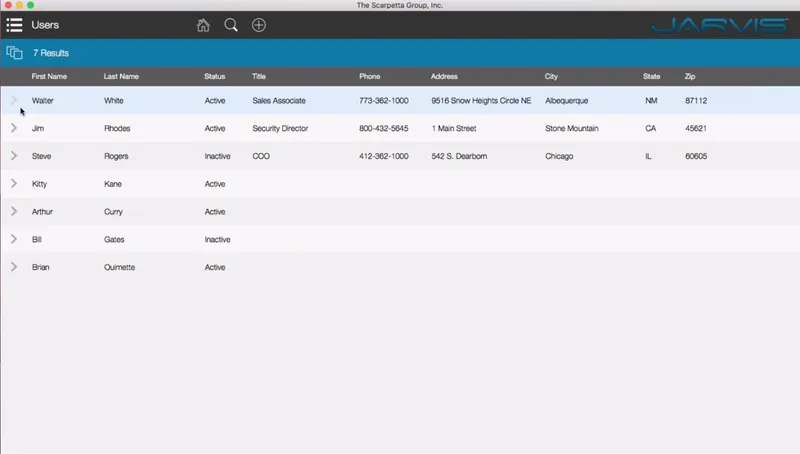The image size is (800, 454).
Task: Click address 542 S. Dearborn
Action: (459, 156)
